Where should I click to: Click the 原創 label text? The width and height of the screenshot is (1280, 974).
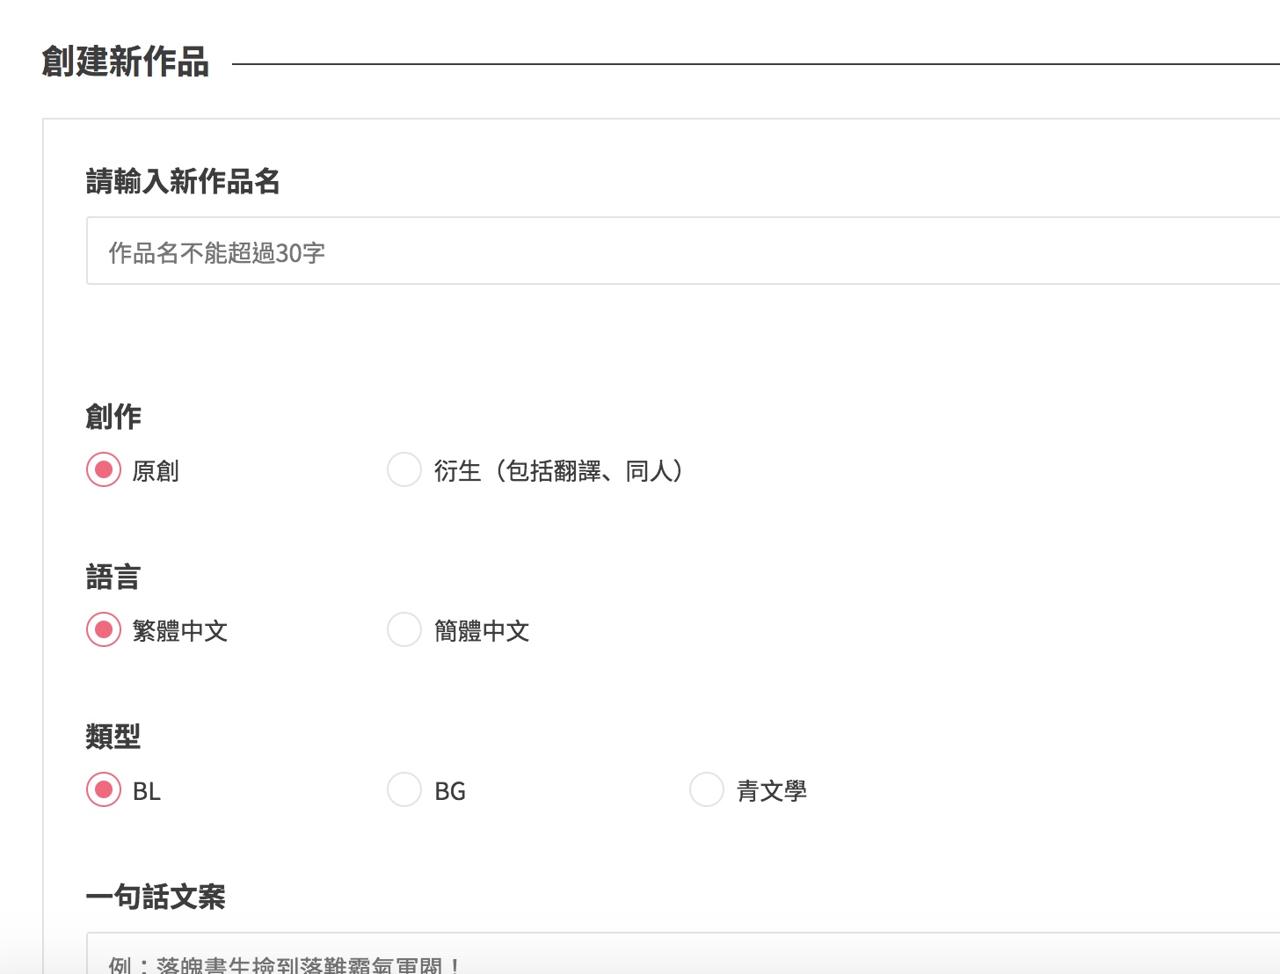coord(155,471)
